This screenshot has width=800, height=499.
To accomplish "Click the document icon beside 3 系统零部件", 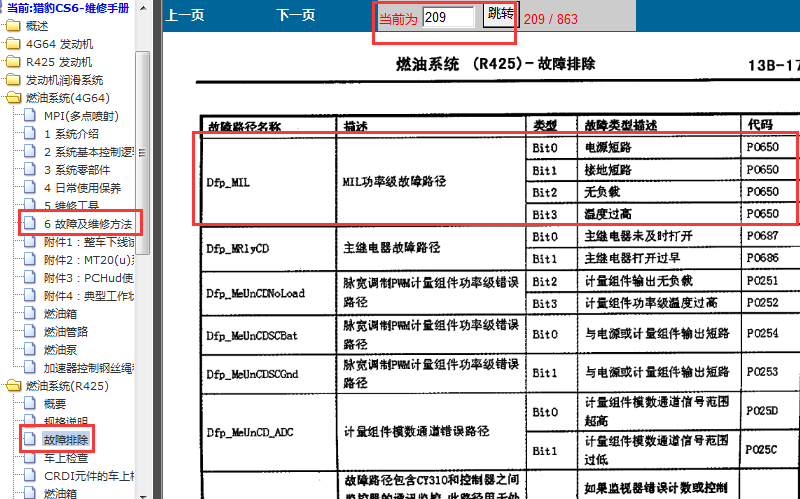I will 30,169.
